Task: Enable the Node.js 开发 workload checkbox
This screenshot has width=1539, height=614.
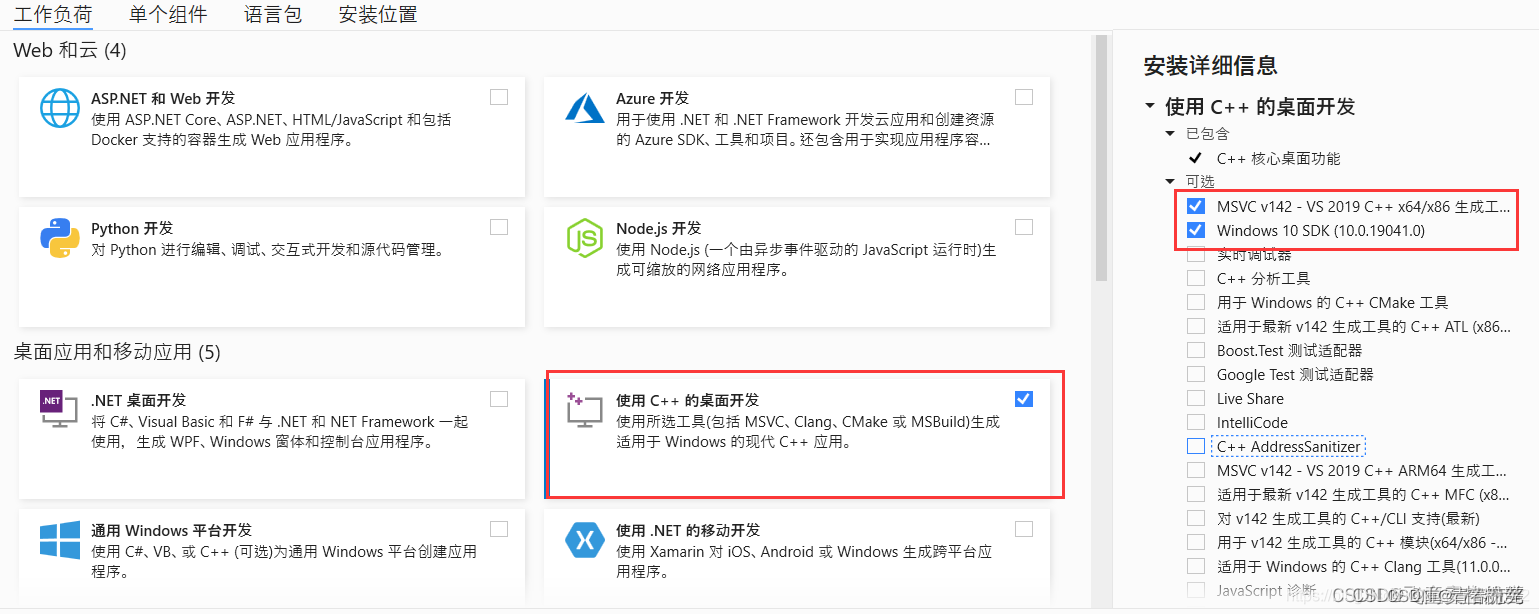Action: 1024,227
